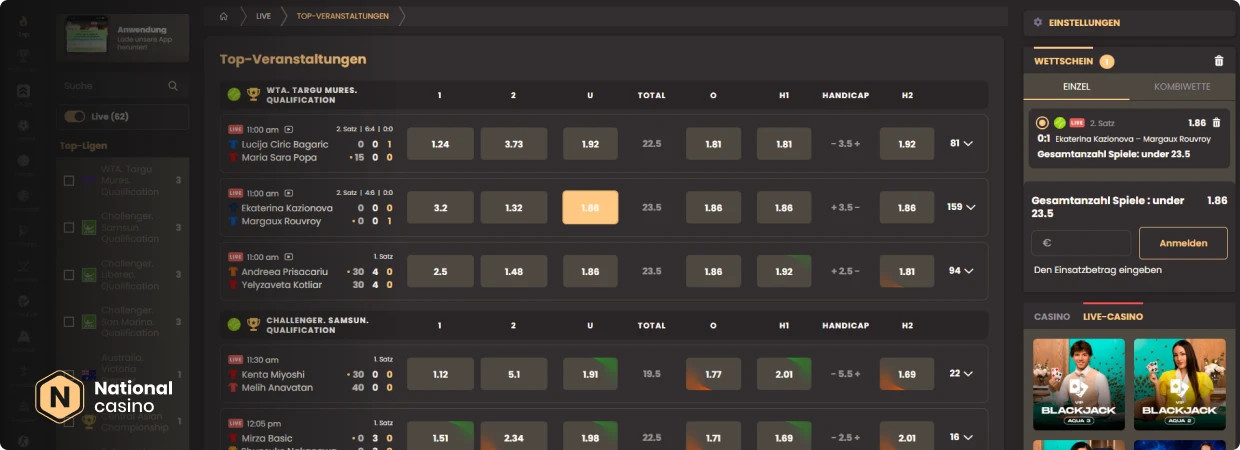1240x450 pixels.
Task: Pick odds 1.48 on Yelyzaveta Kotliar
Action: (513, 271)
